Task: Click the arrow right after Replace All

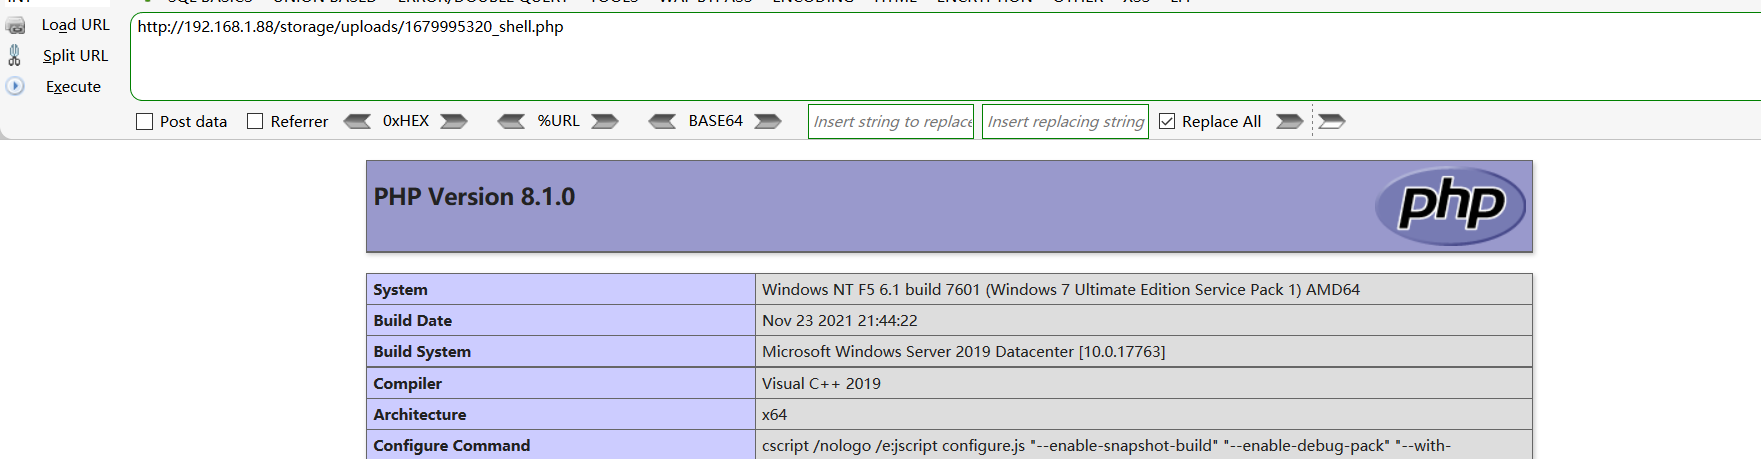Action: (x=1290, y=121)
